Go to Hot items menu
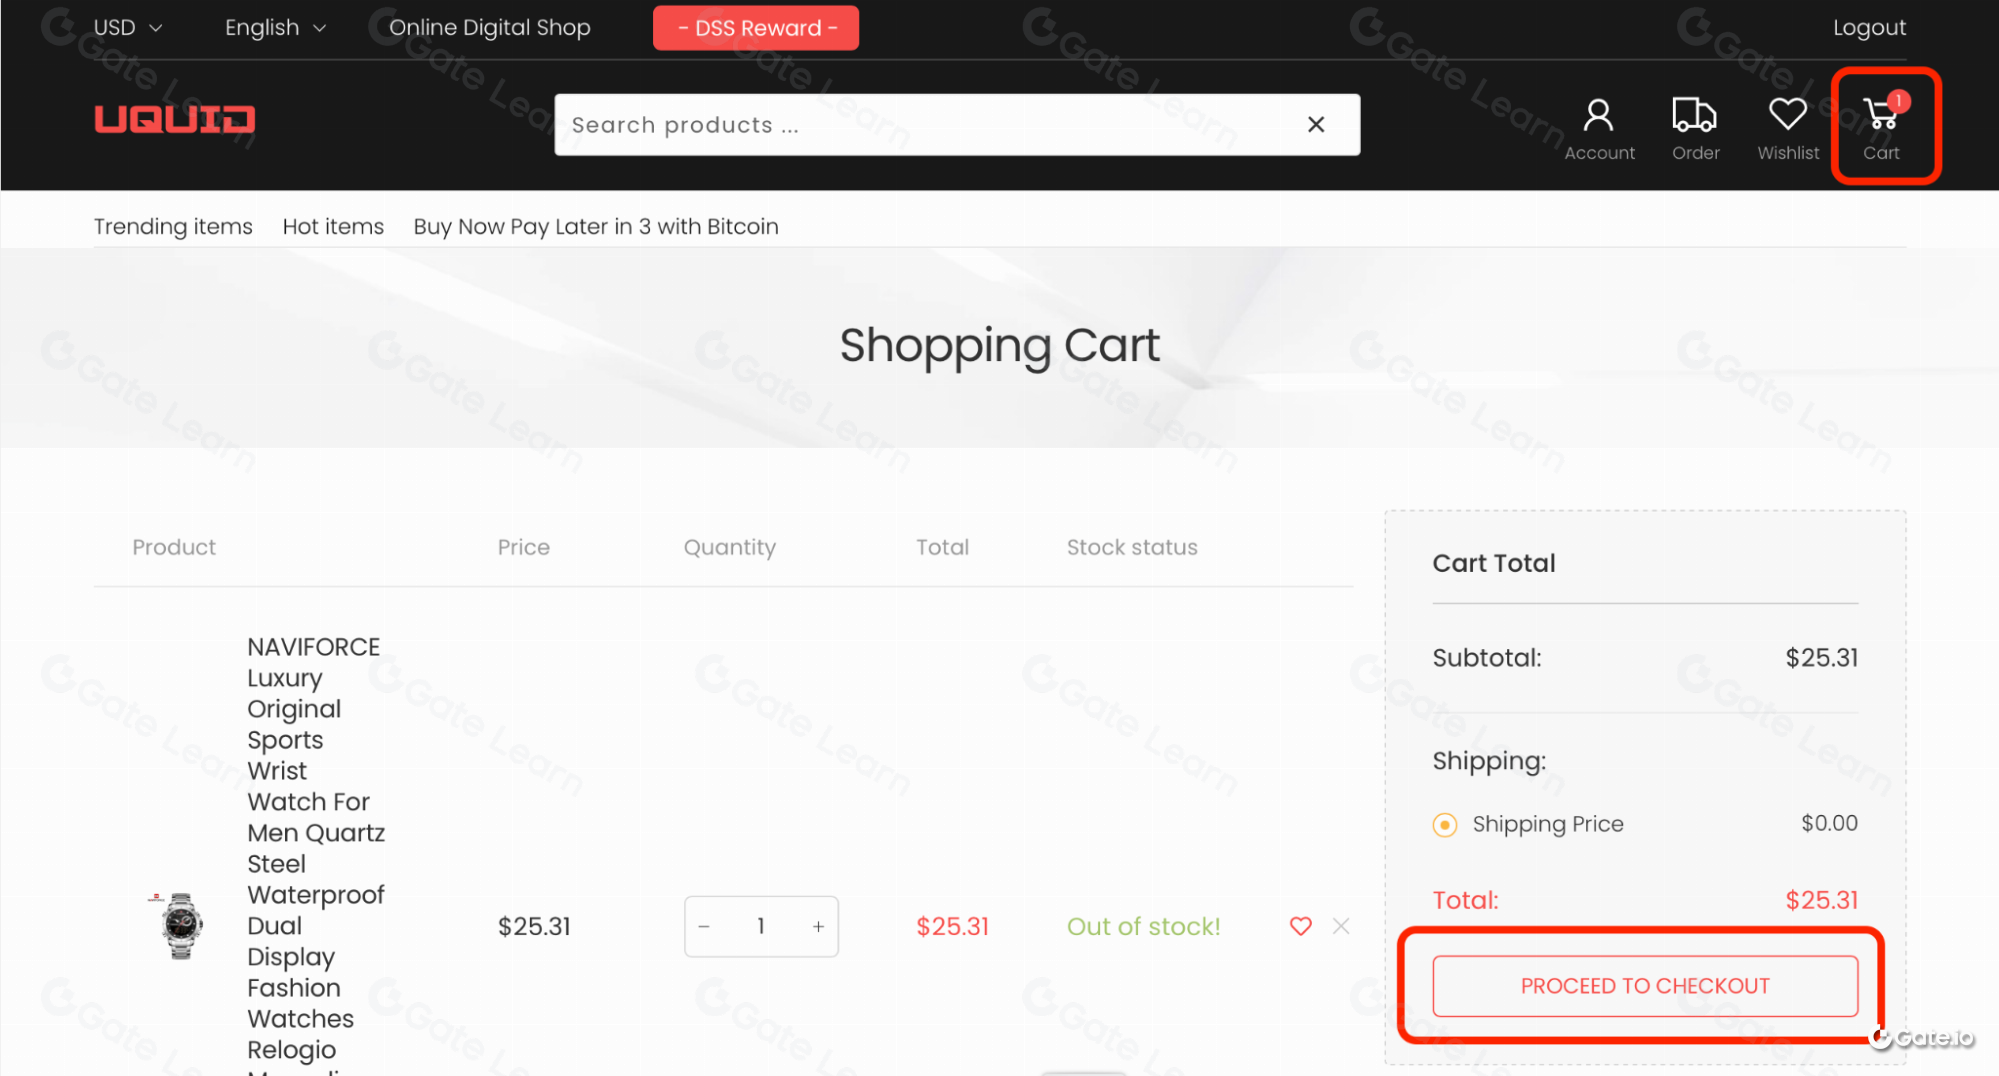The height and width of the screenshot is (1076, 1999). 333,227
